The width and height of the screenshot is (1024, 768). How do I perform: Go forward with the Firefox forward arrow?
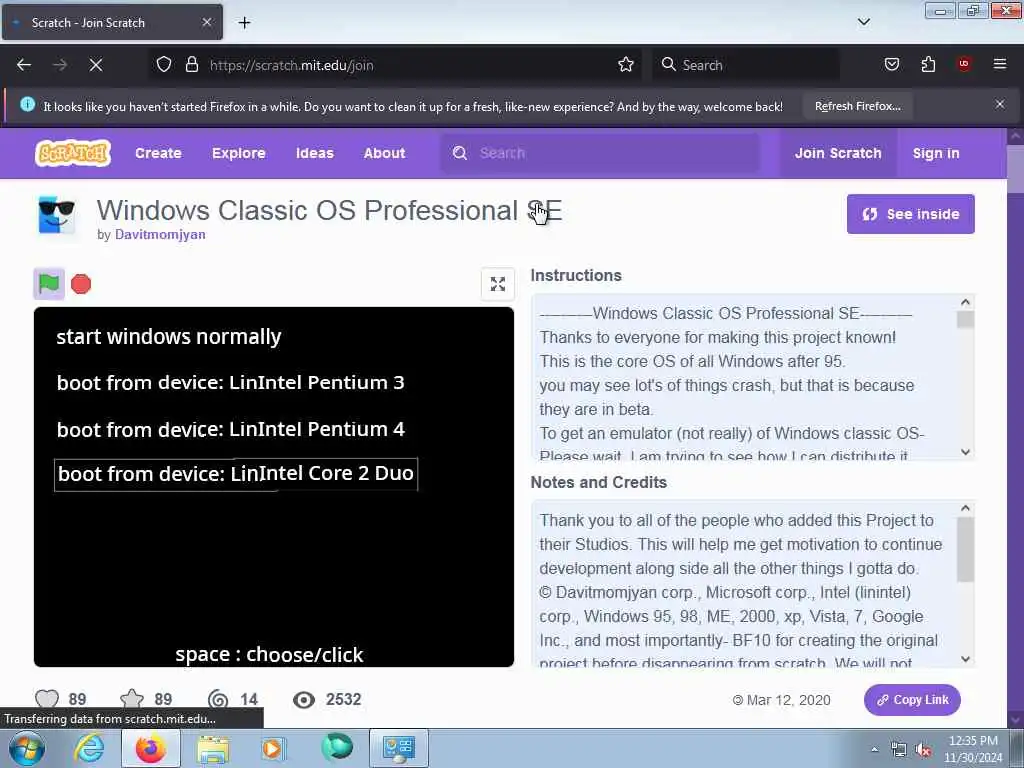pos(60,65)
